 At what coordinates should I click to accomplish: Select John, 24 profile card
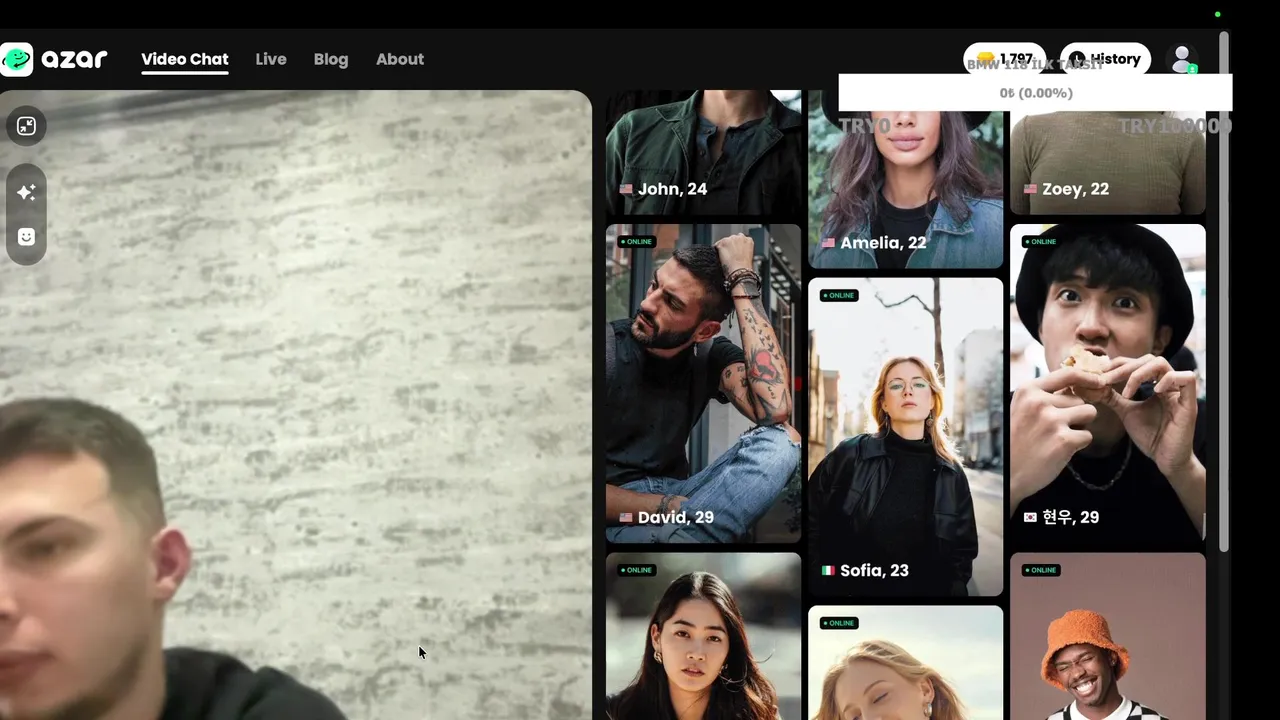click(x=703, y=152)
